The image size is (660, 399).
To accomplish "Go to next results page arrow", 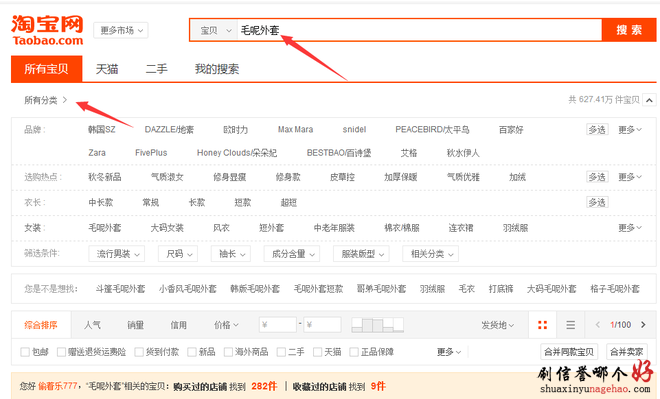I will tap(643, 325).
